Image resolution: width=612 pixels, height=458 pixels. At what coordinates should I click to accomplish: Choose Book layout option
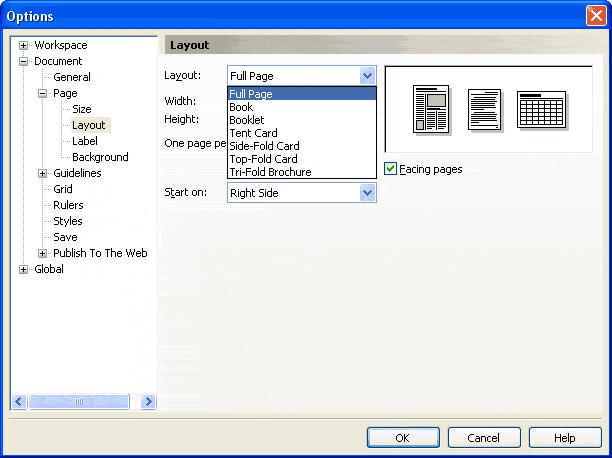click(x=302, y=107)
